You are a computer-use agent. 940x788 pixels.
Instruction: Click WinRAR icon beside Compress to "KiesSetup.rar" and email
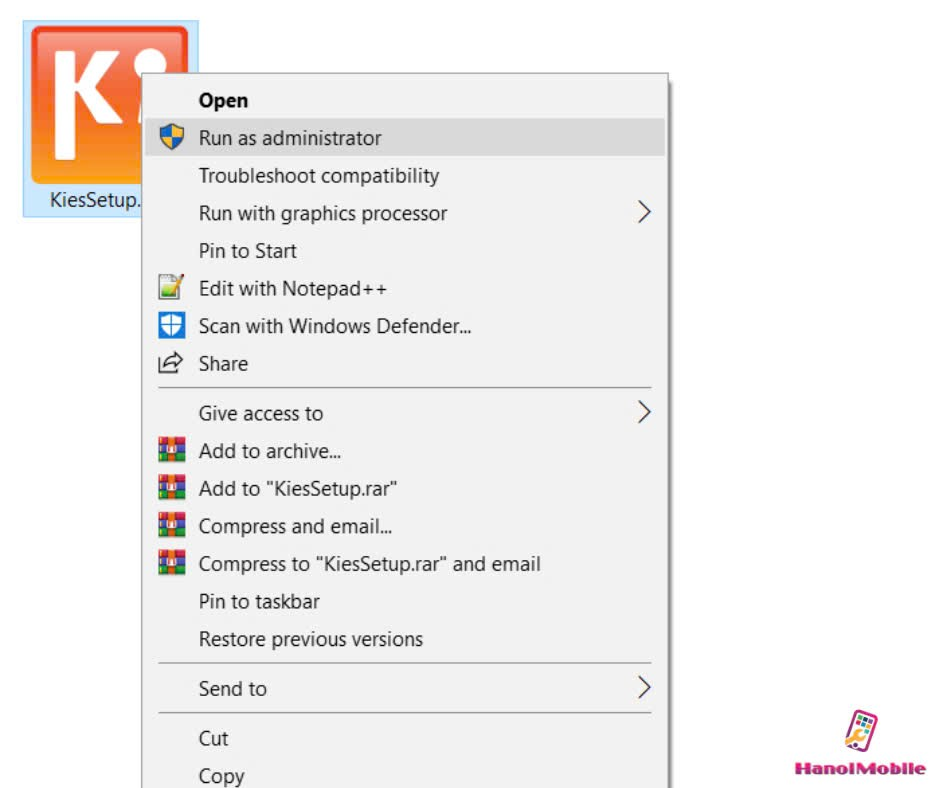(x=171, y=563)
